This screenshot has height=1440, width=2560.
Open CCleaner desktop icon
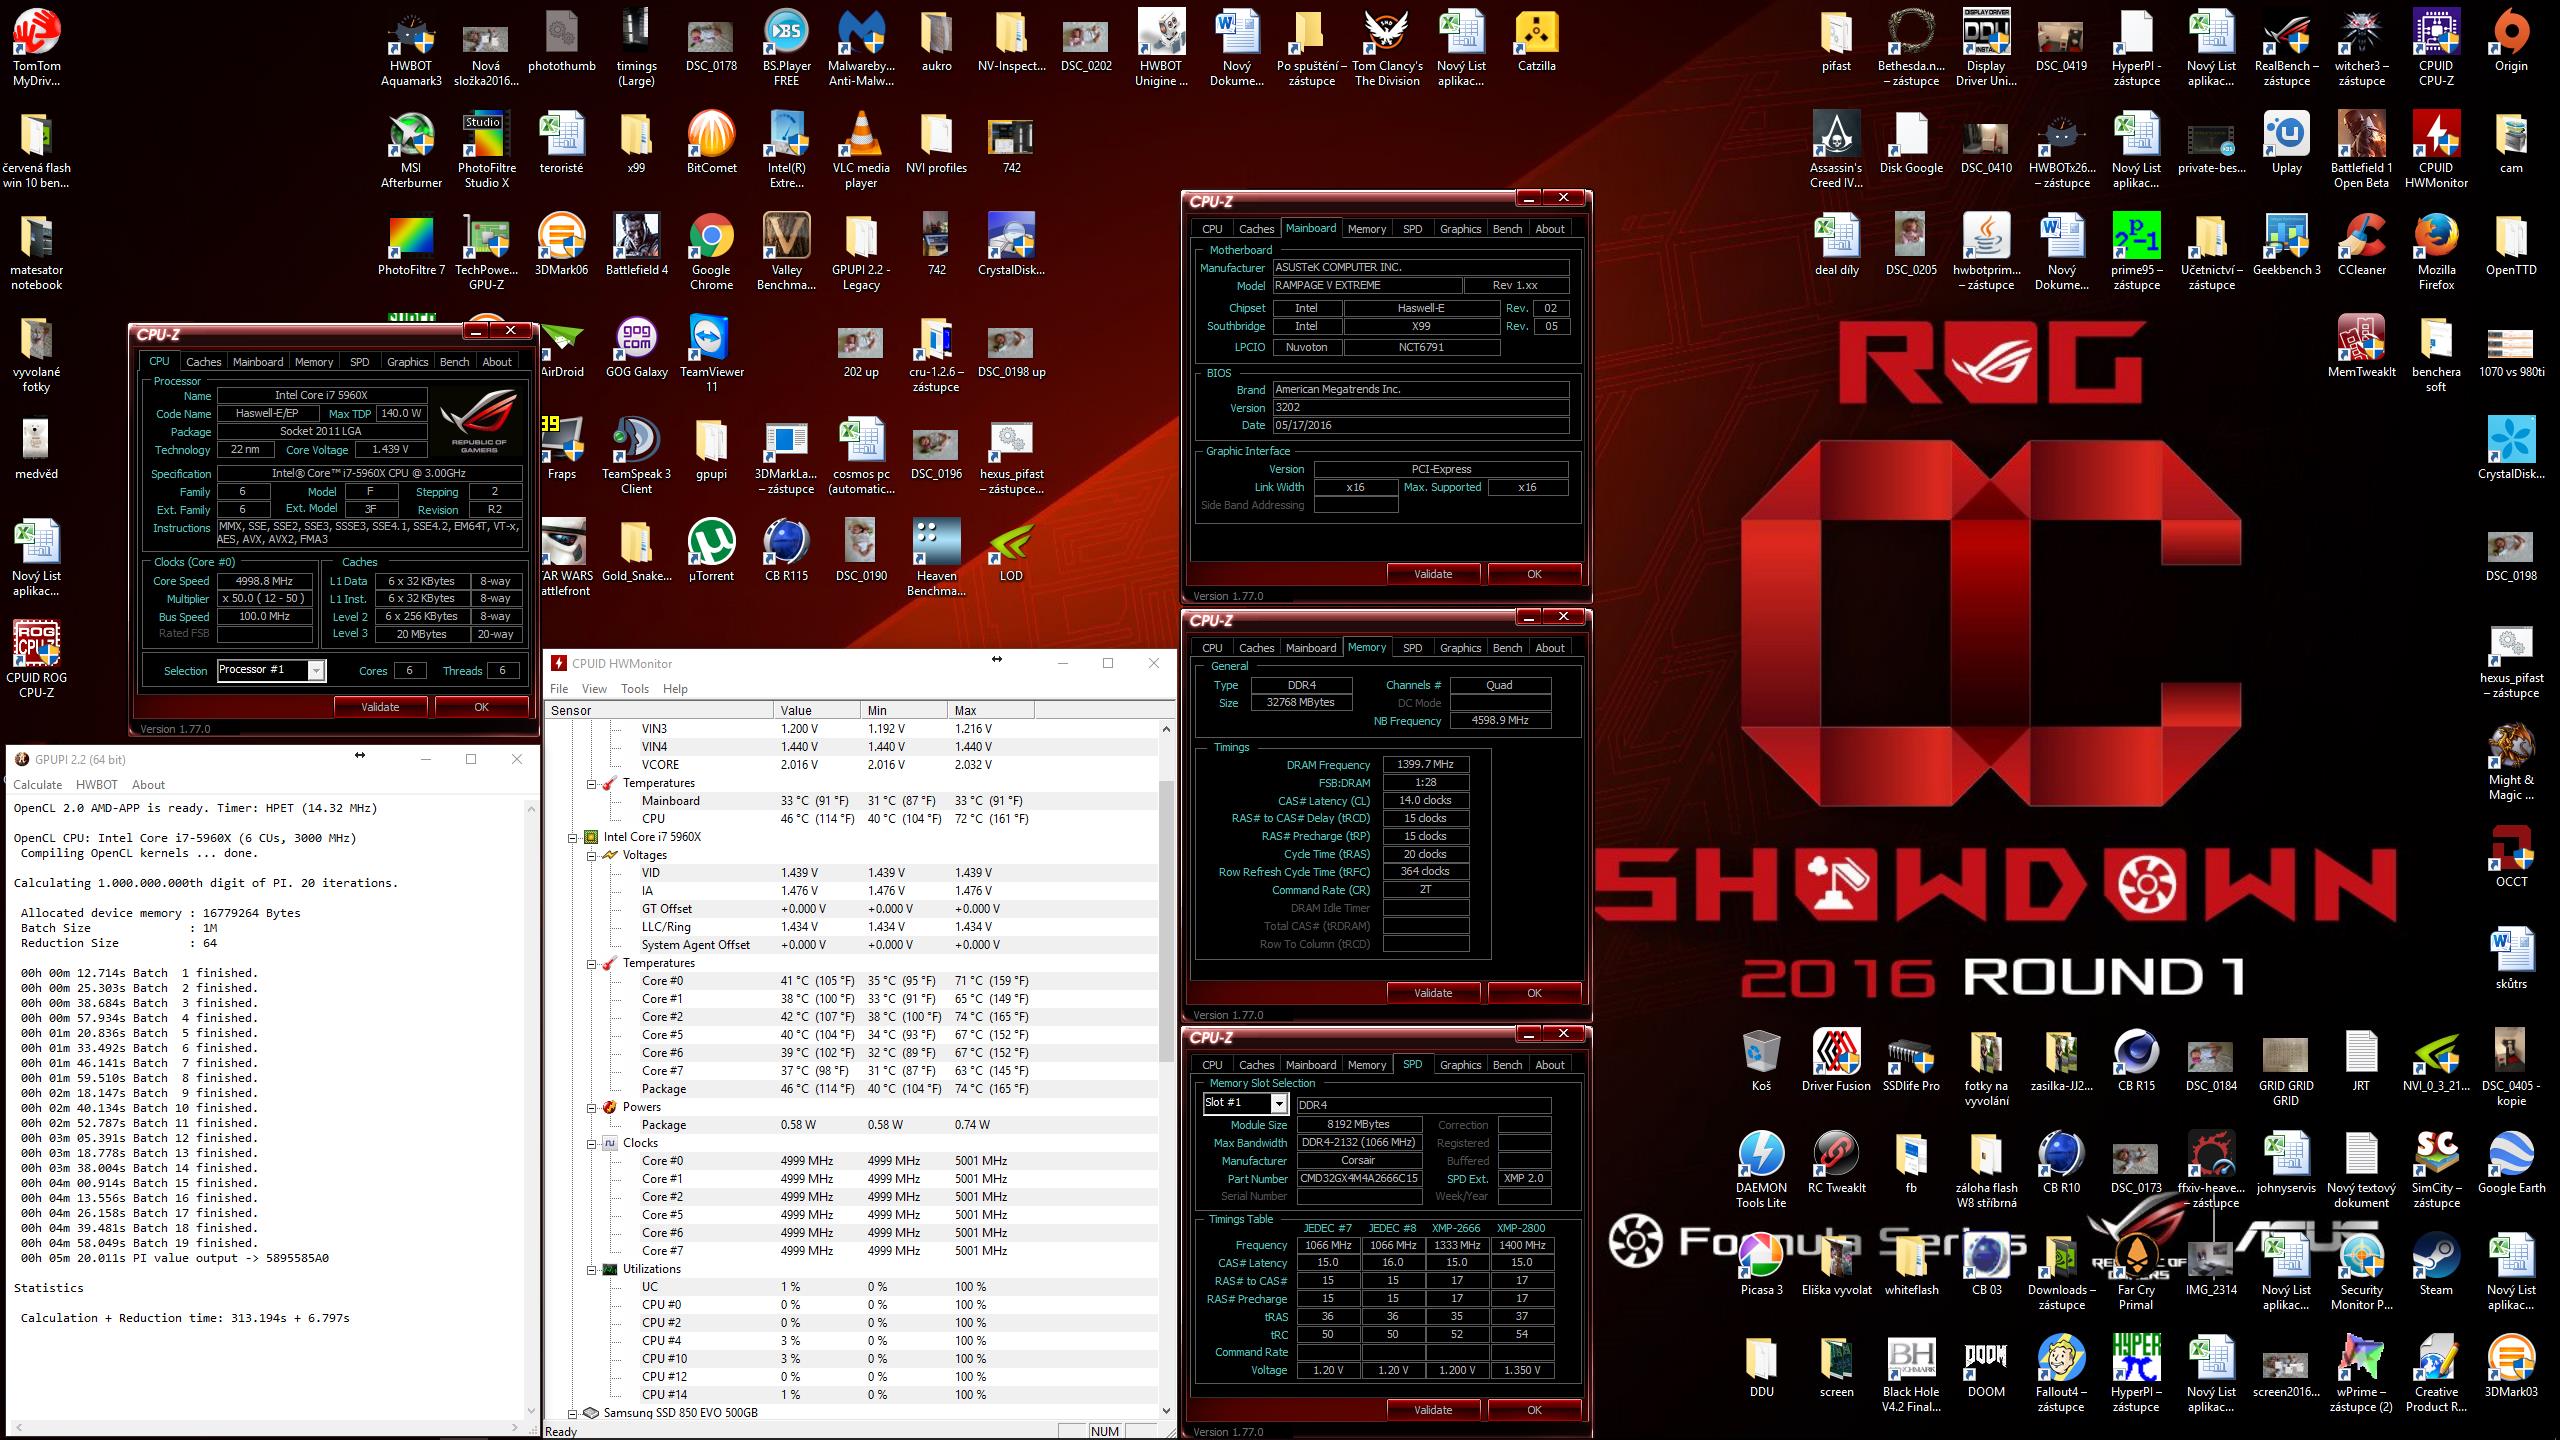point(2361,244)
